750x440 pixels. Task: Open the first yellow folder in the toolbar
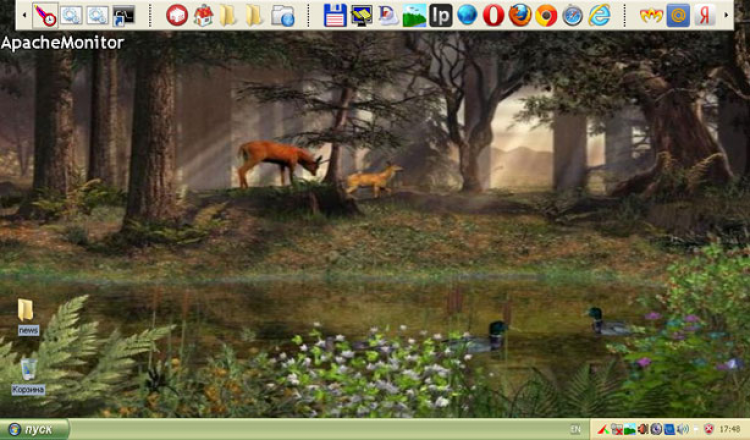pos(228,15)
